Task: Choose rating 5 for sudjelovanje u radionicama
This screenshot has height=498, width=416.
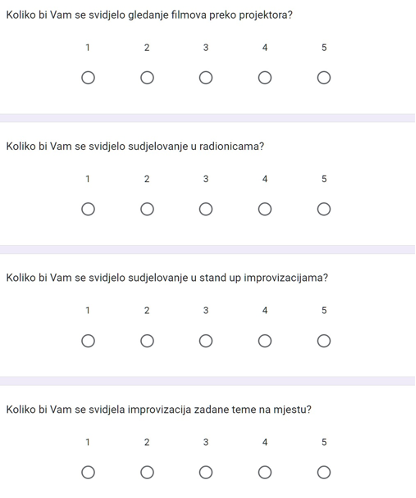Action: coord(324,209)
